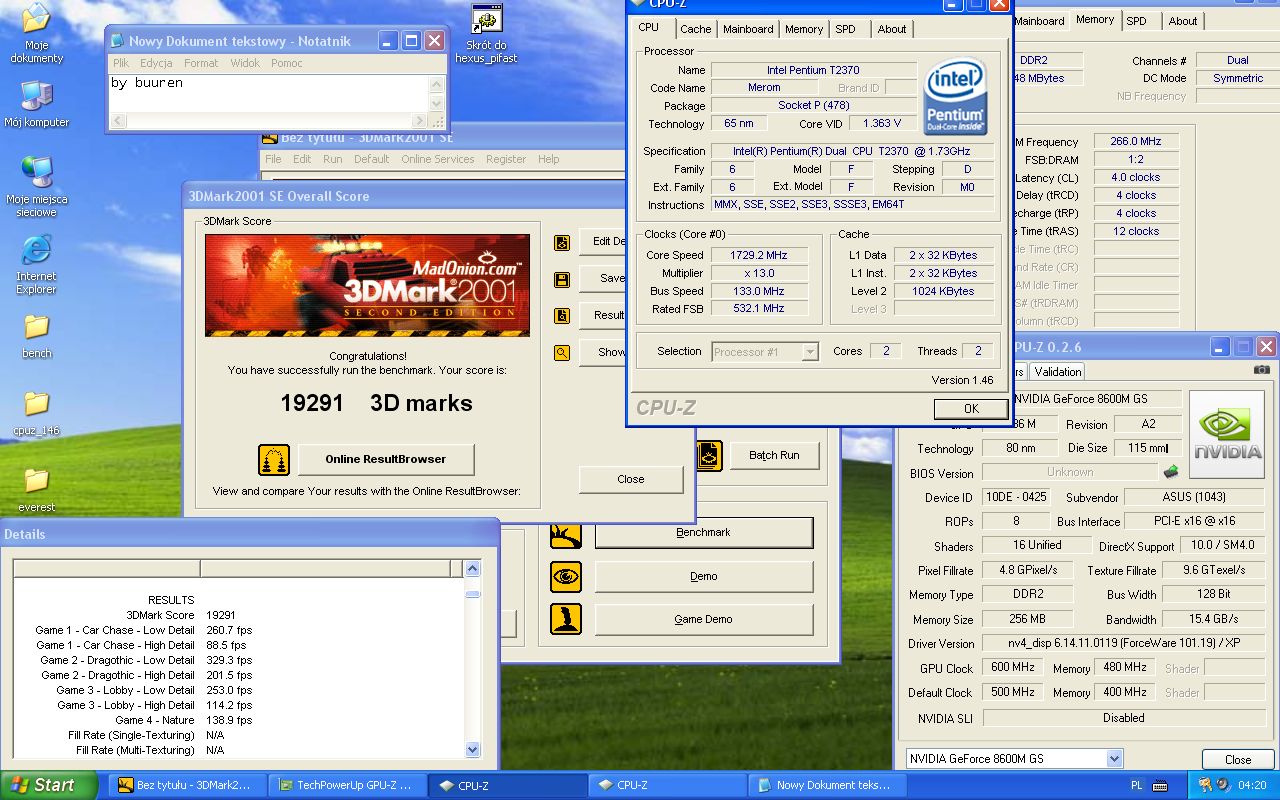
Task: Click Game Demo button in 3DMark
Action: click(704, 619)
